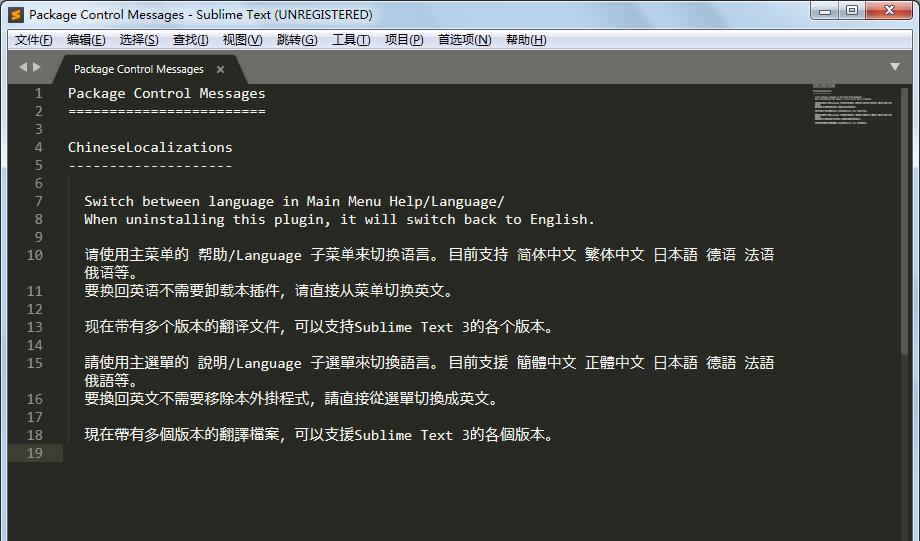The image size is (920, 541).
Task: Close the Sublime Text window
Action: pyautogui.click(x=889, y=11)
